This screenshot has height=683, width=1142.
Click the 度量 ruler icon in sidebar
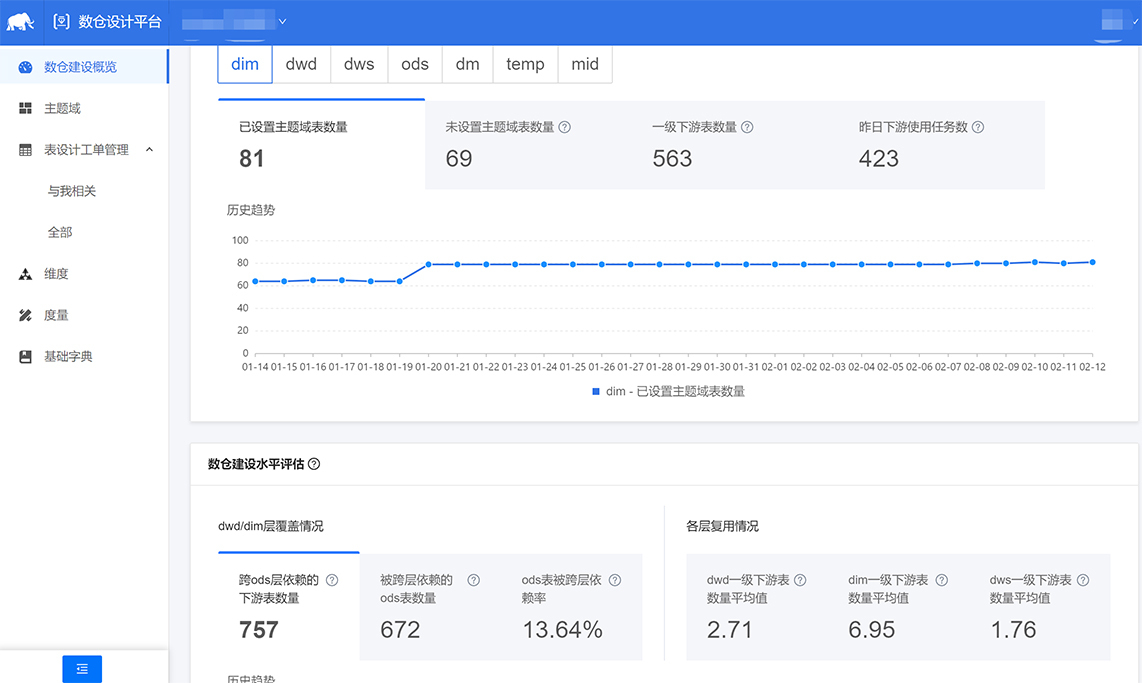pos(25,315)
